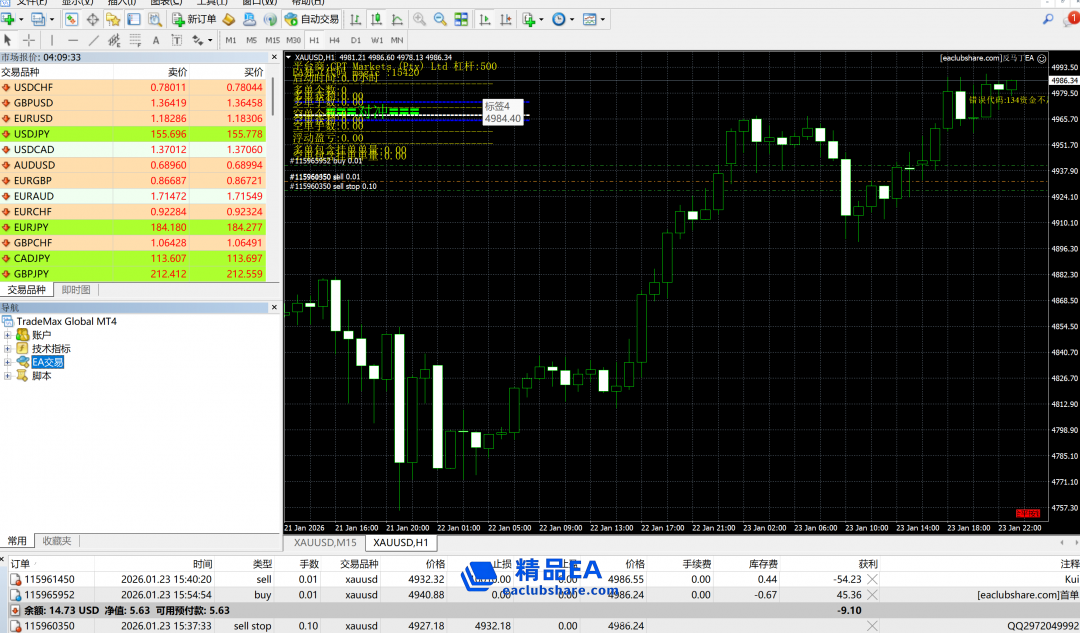Expand the 技术指标 (Indicators) tree node

point(8,349)
